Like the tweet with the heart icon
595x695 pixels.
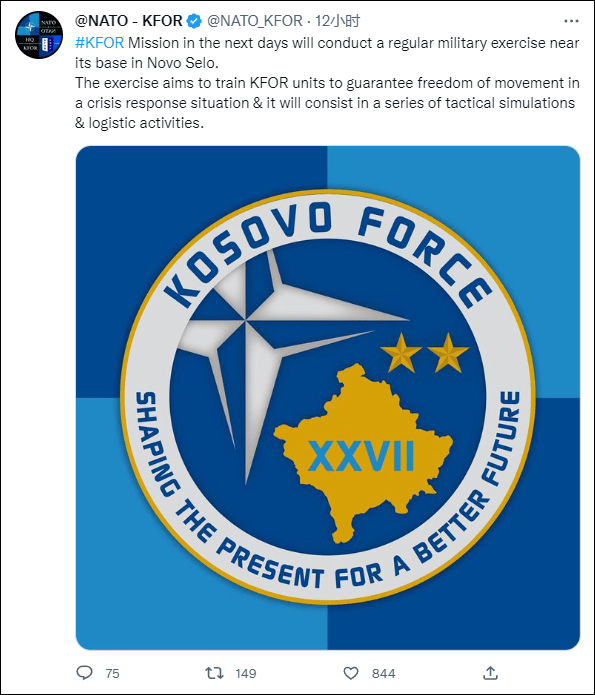tap(351, 673)
